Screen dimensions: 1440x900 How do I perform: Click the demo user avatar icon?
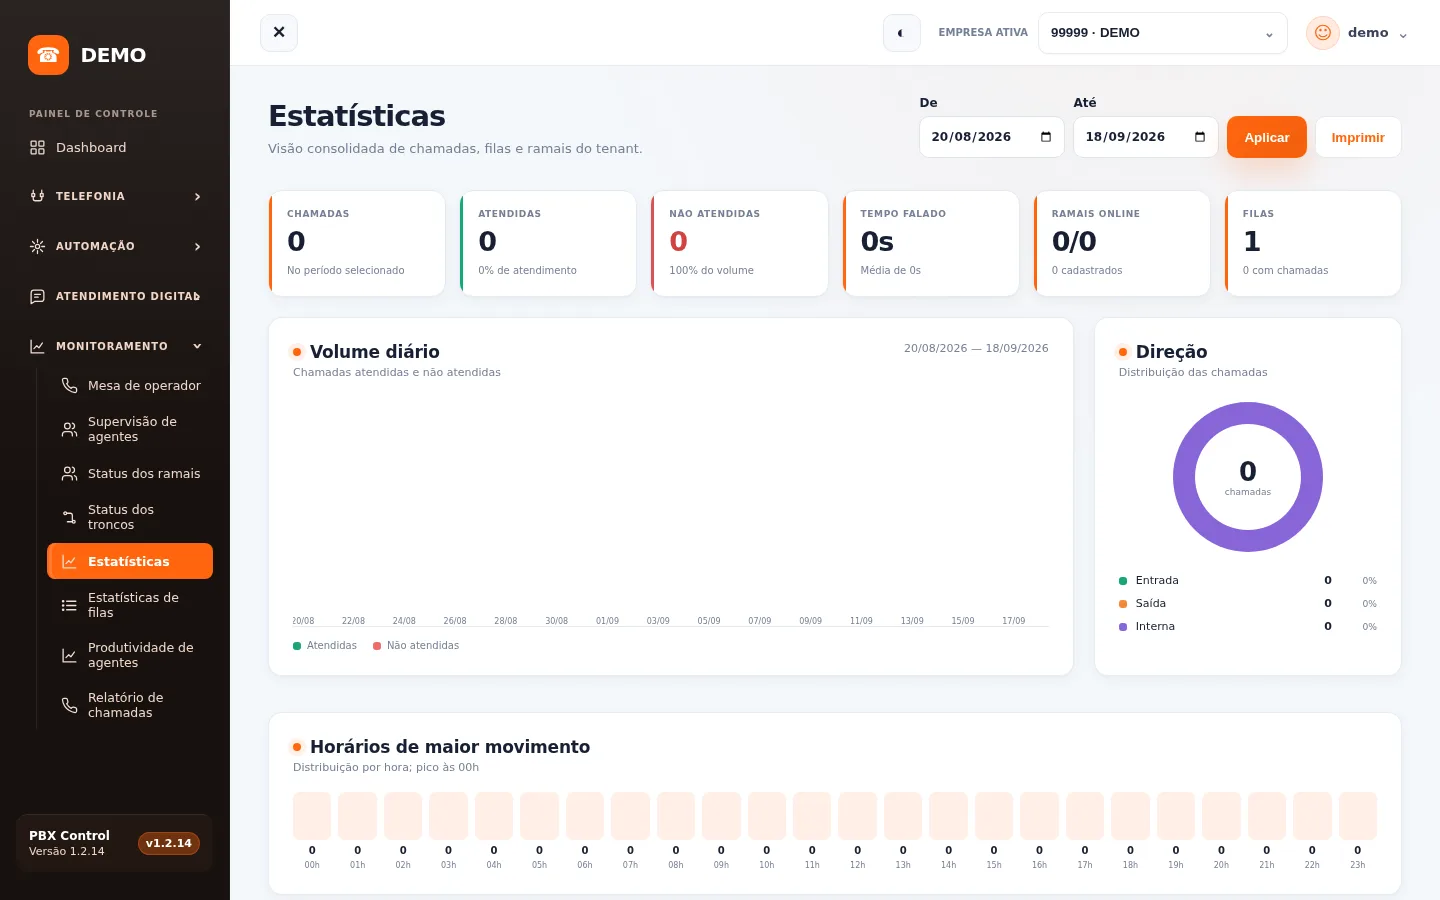click(x=1322, y=33)
